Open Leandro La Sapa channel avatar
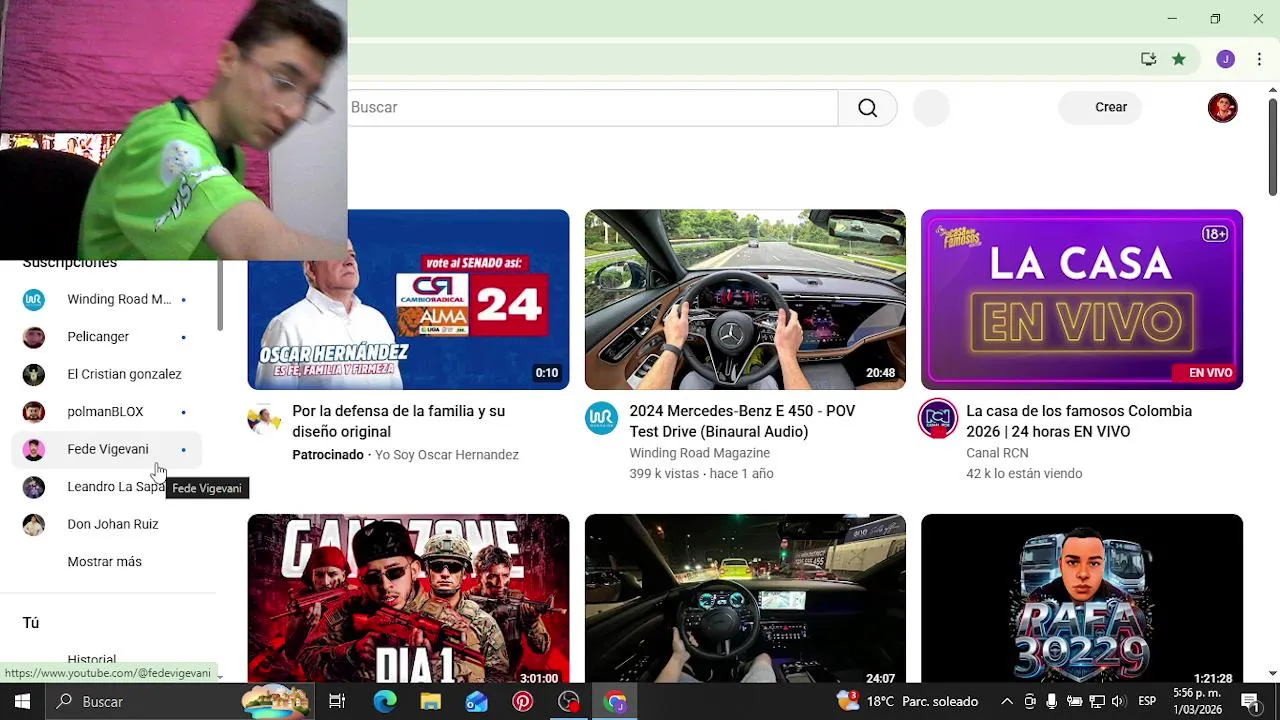1280x720 pixels. pyautogui.click(x=34, y=487)
